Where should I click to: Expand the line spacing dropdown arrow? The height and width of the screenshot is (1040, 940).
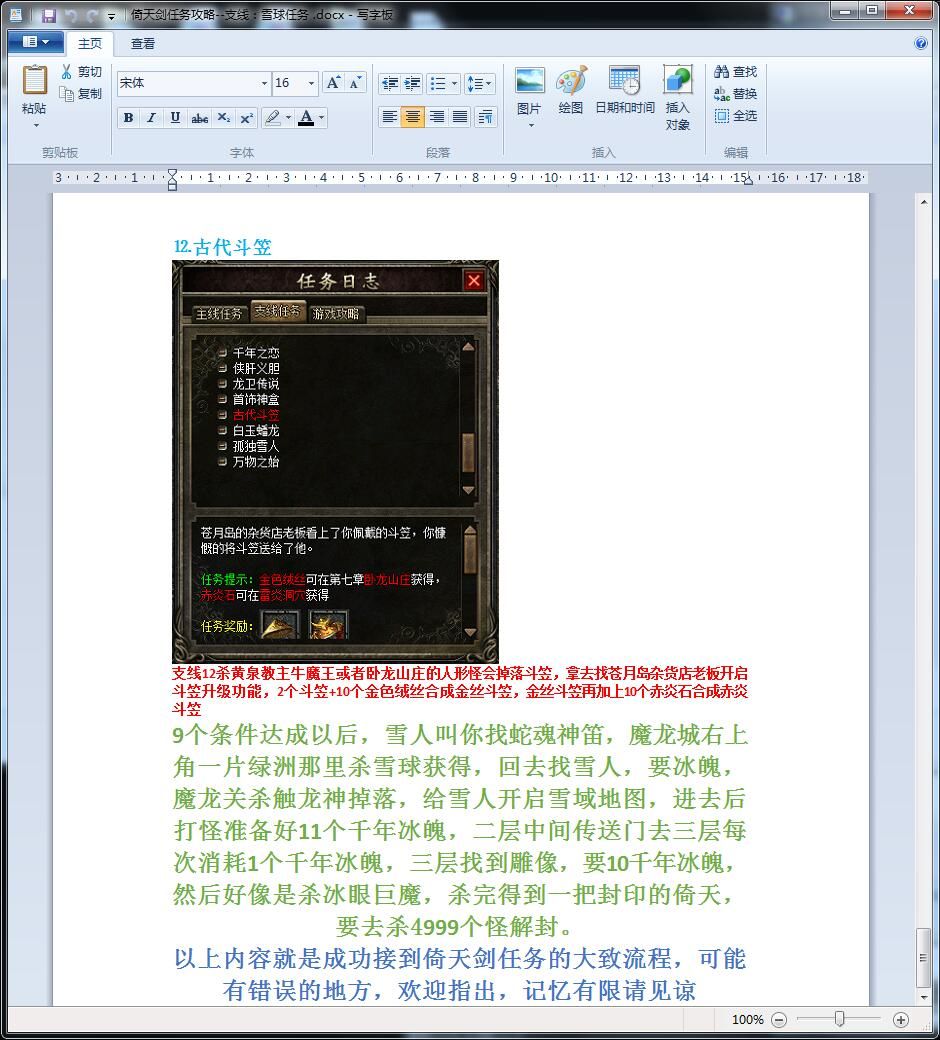point(489,84)
